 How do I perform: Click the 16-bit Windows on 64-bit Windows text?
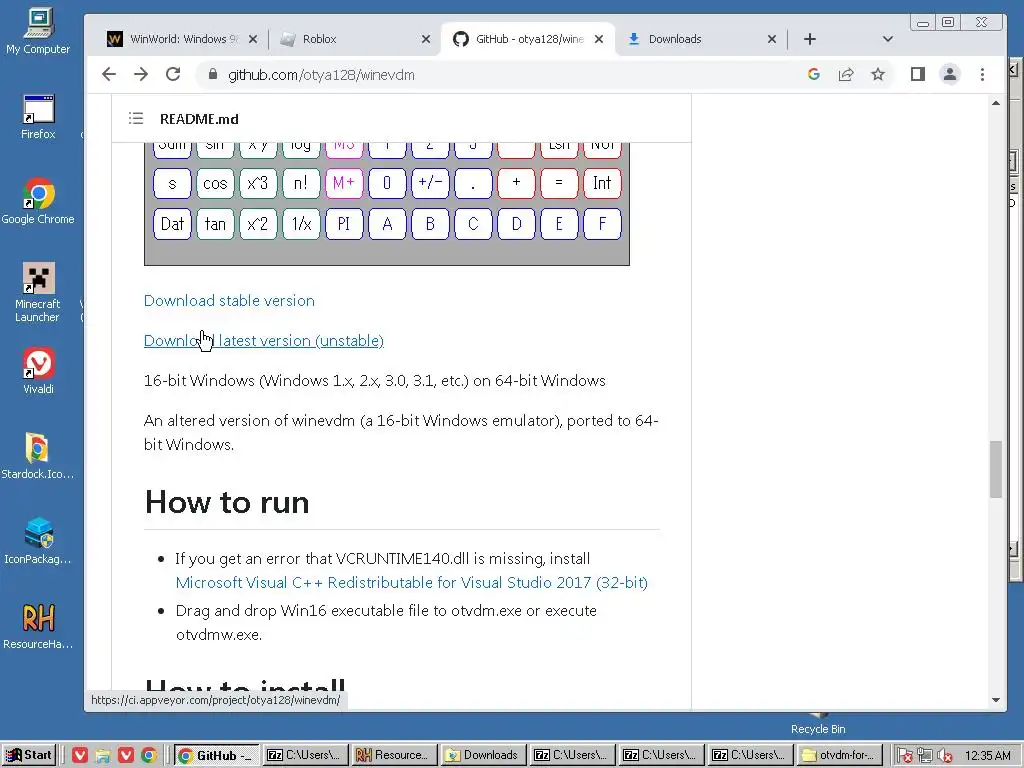click(374, 381)
